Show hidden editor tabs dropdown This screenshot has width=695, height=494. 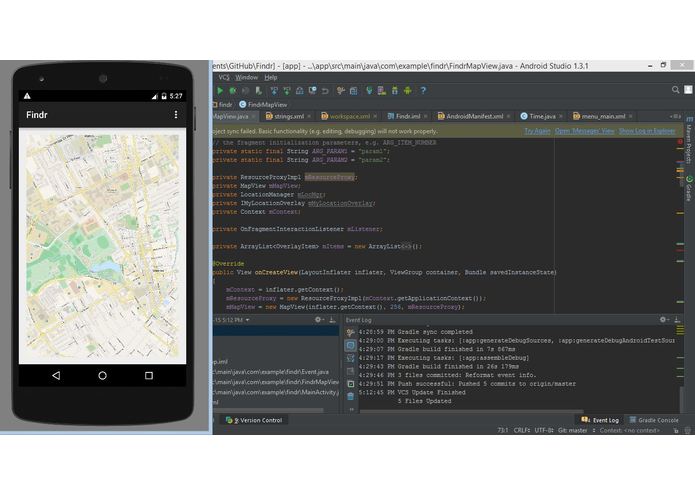tap(675, 116)
